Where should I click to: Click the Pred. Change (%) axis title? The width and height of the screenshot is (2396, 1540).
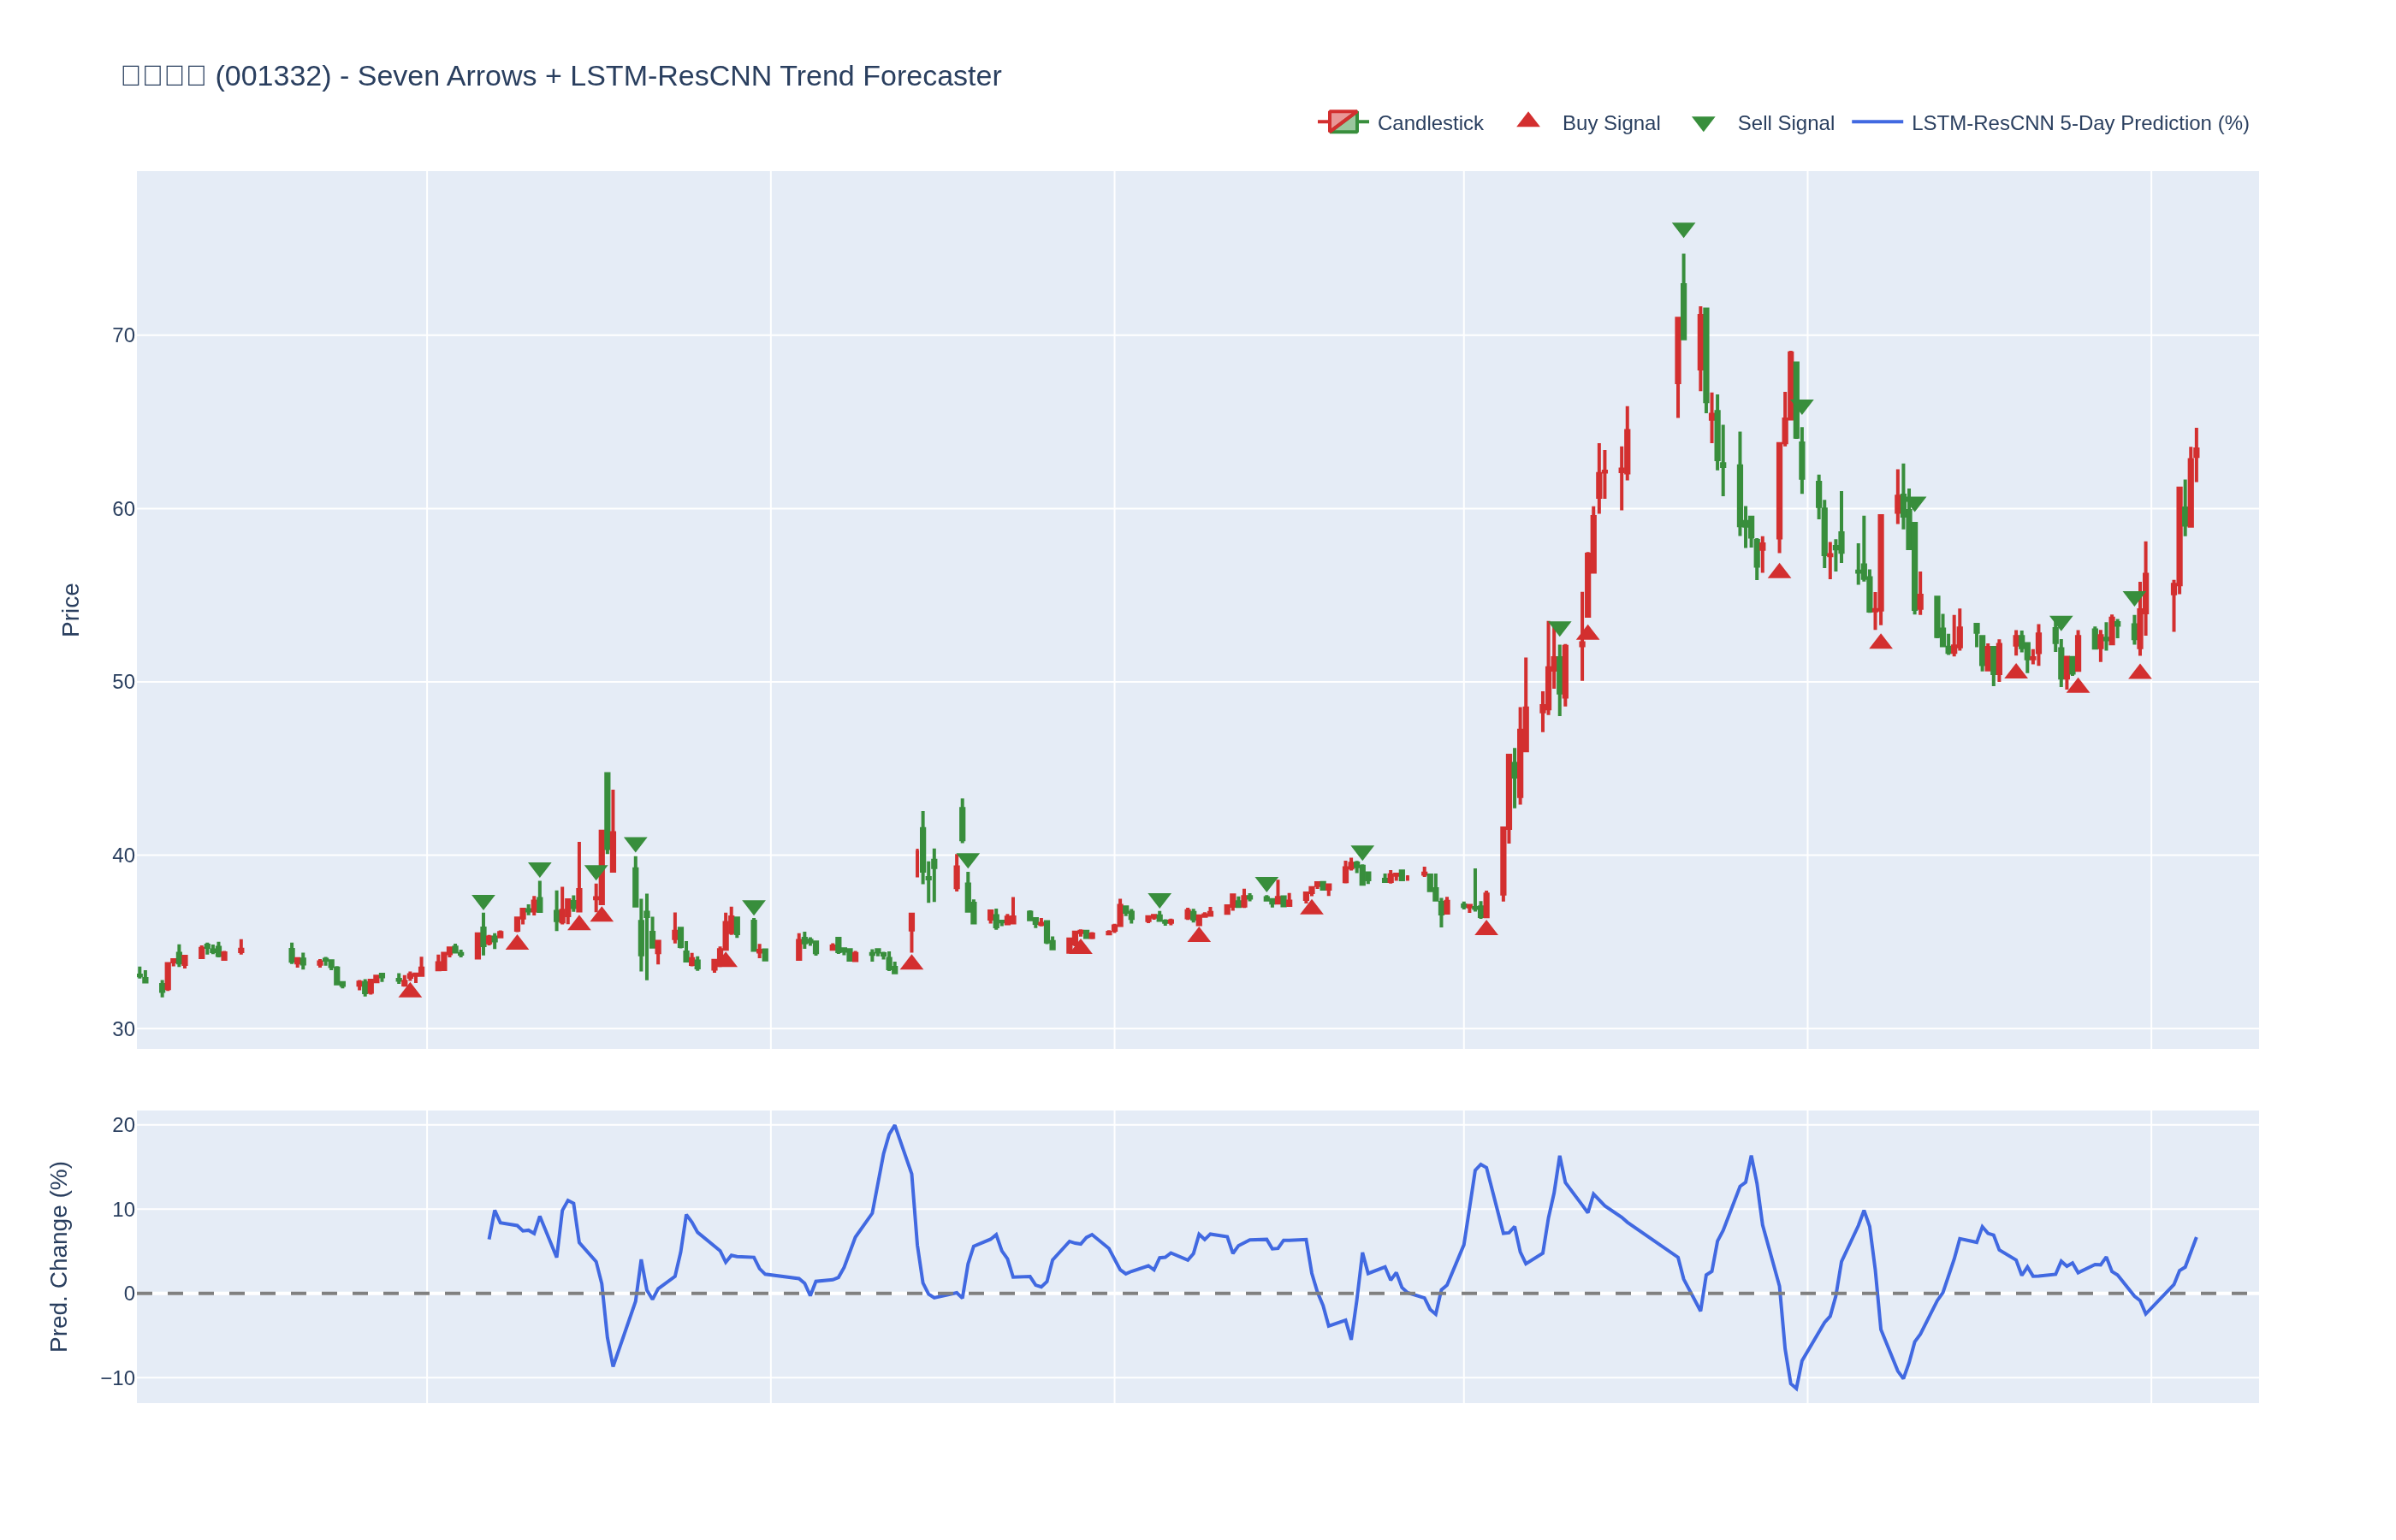coord(59,1256)
